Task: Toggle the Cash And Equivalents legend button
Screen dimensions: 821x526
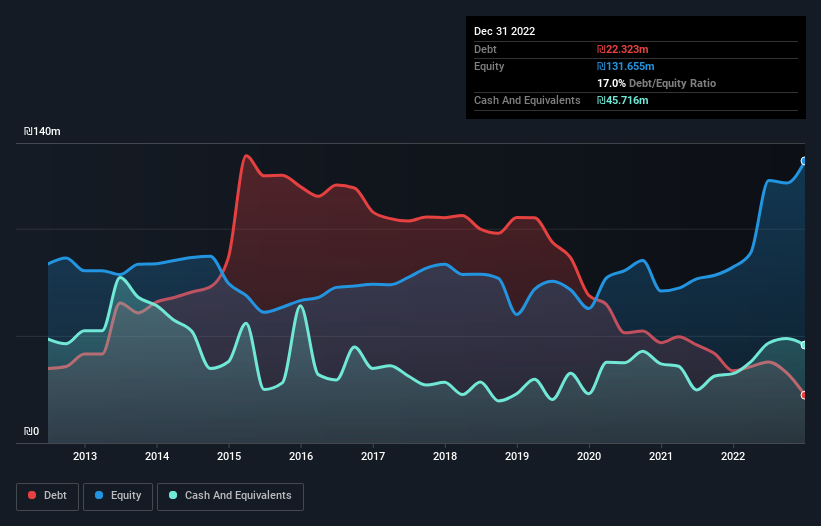Action: (230, 496)
